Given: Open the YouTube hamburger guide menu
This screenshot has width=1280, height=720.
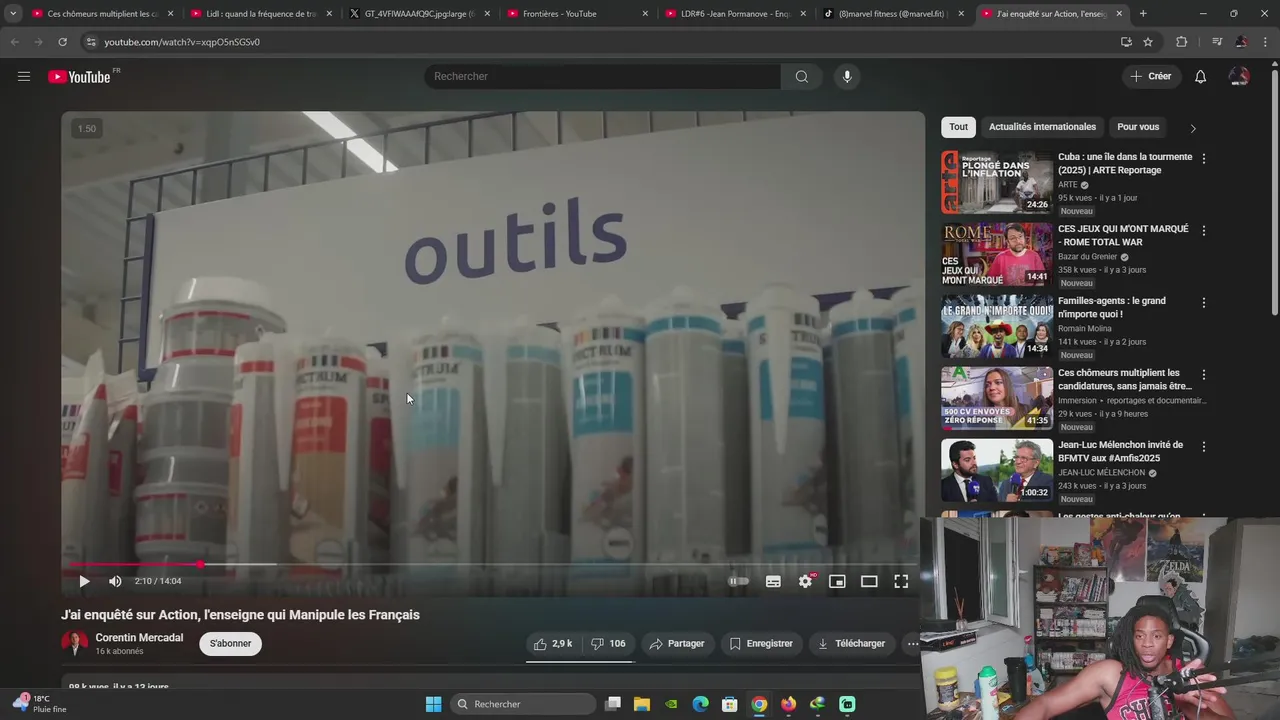Looking at the screenshot, I should pyautogui.click(x=24, y=76).
